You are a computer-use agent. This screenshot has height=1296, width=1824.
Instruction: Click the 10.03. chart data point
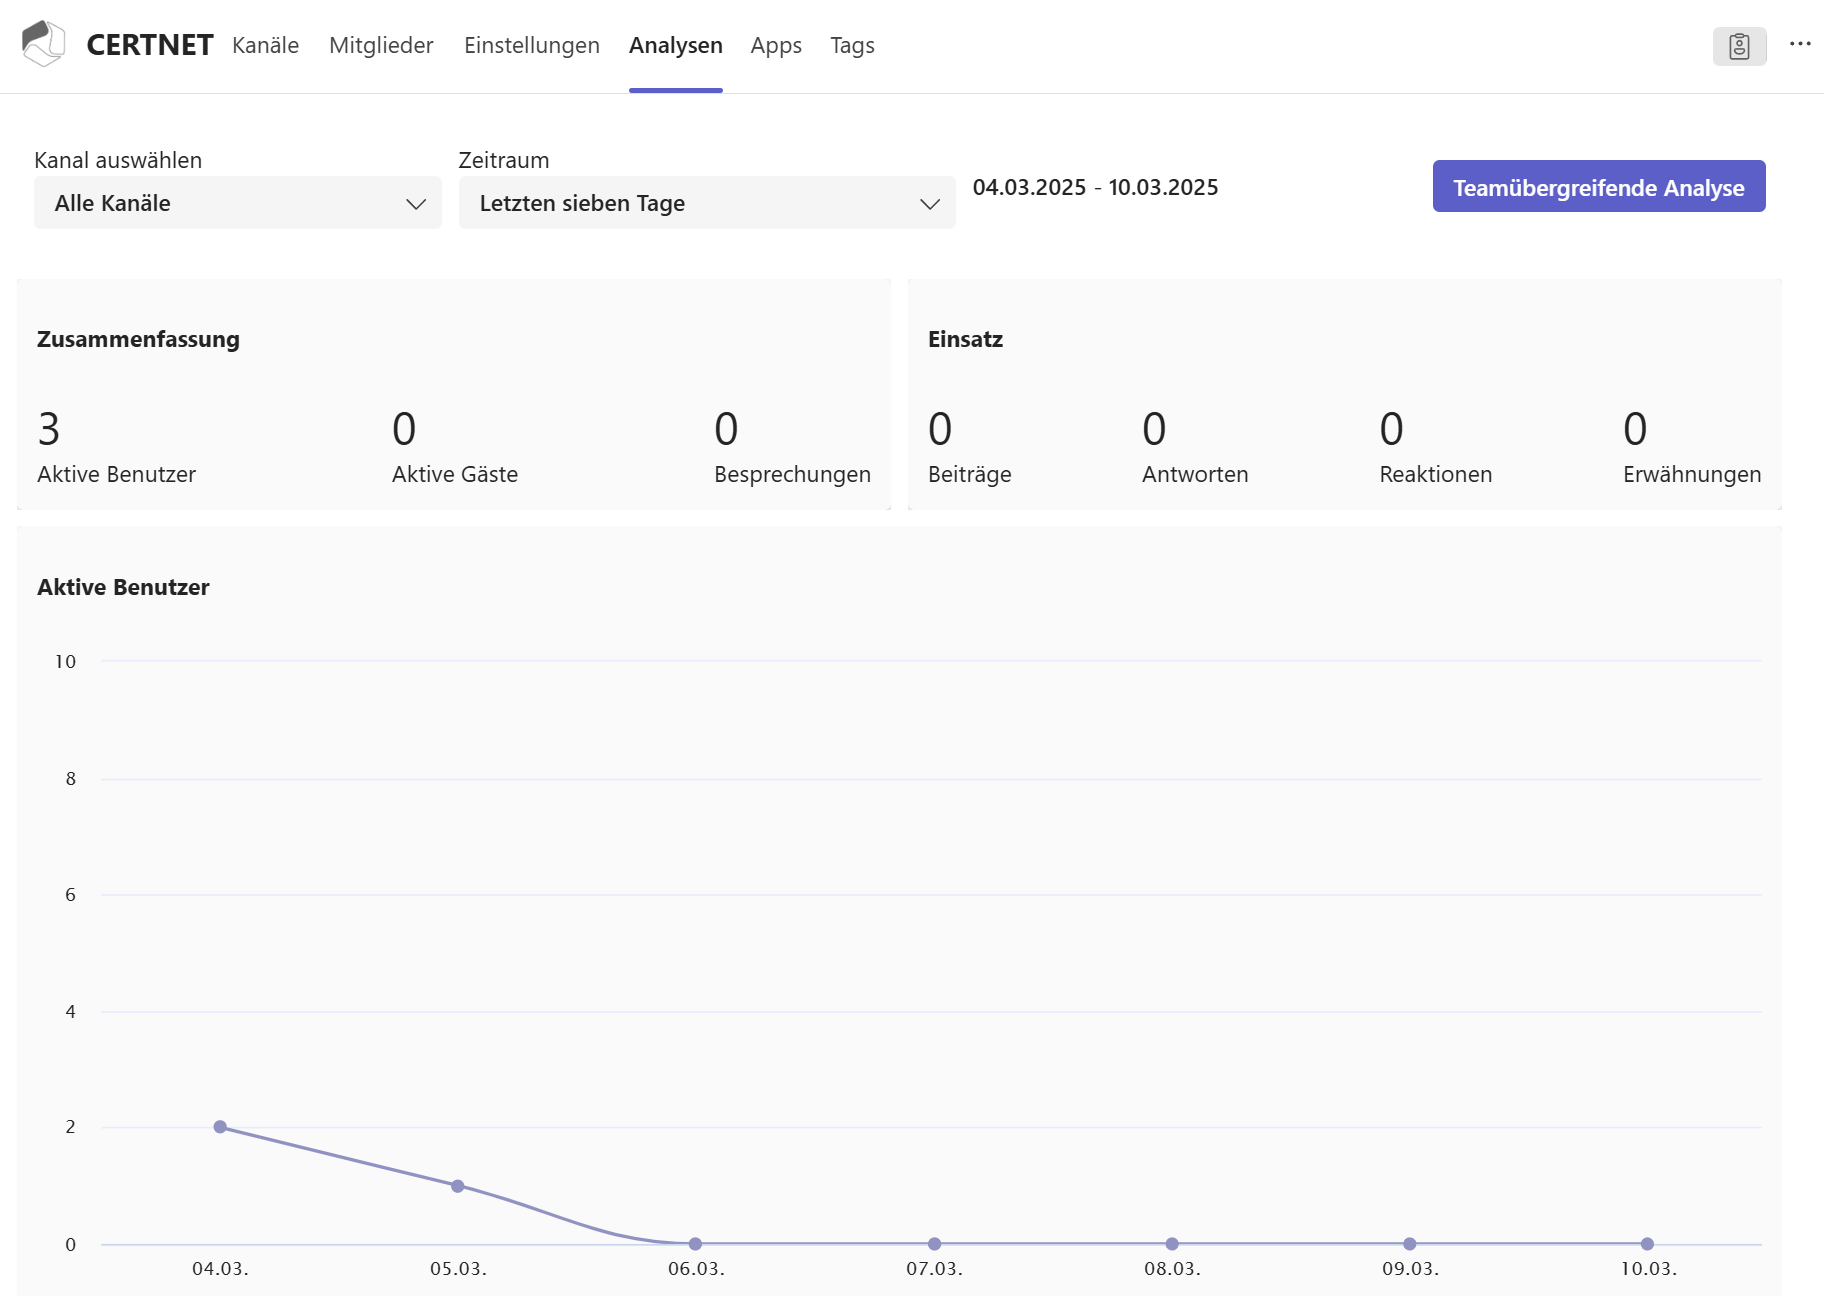coord(1647,1244)
